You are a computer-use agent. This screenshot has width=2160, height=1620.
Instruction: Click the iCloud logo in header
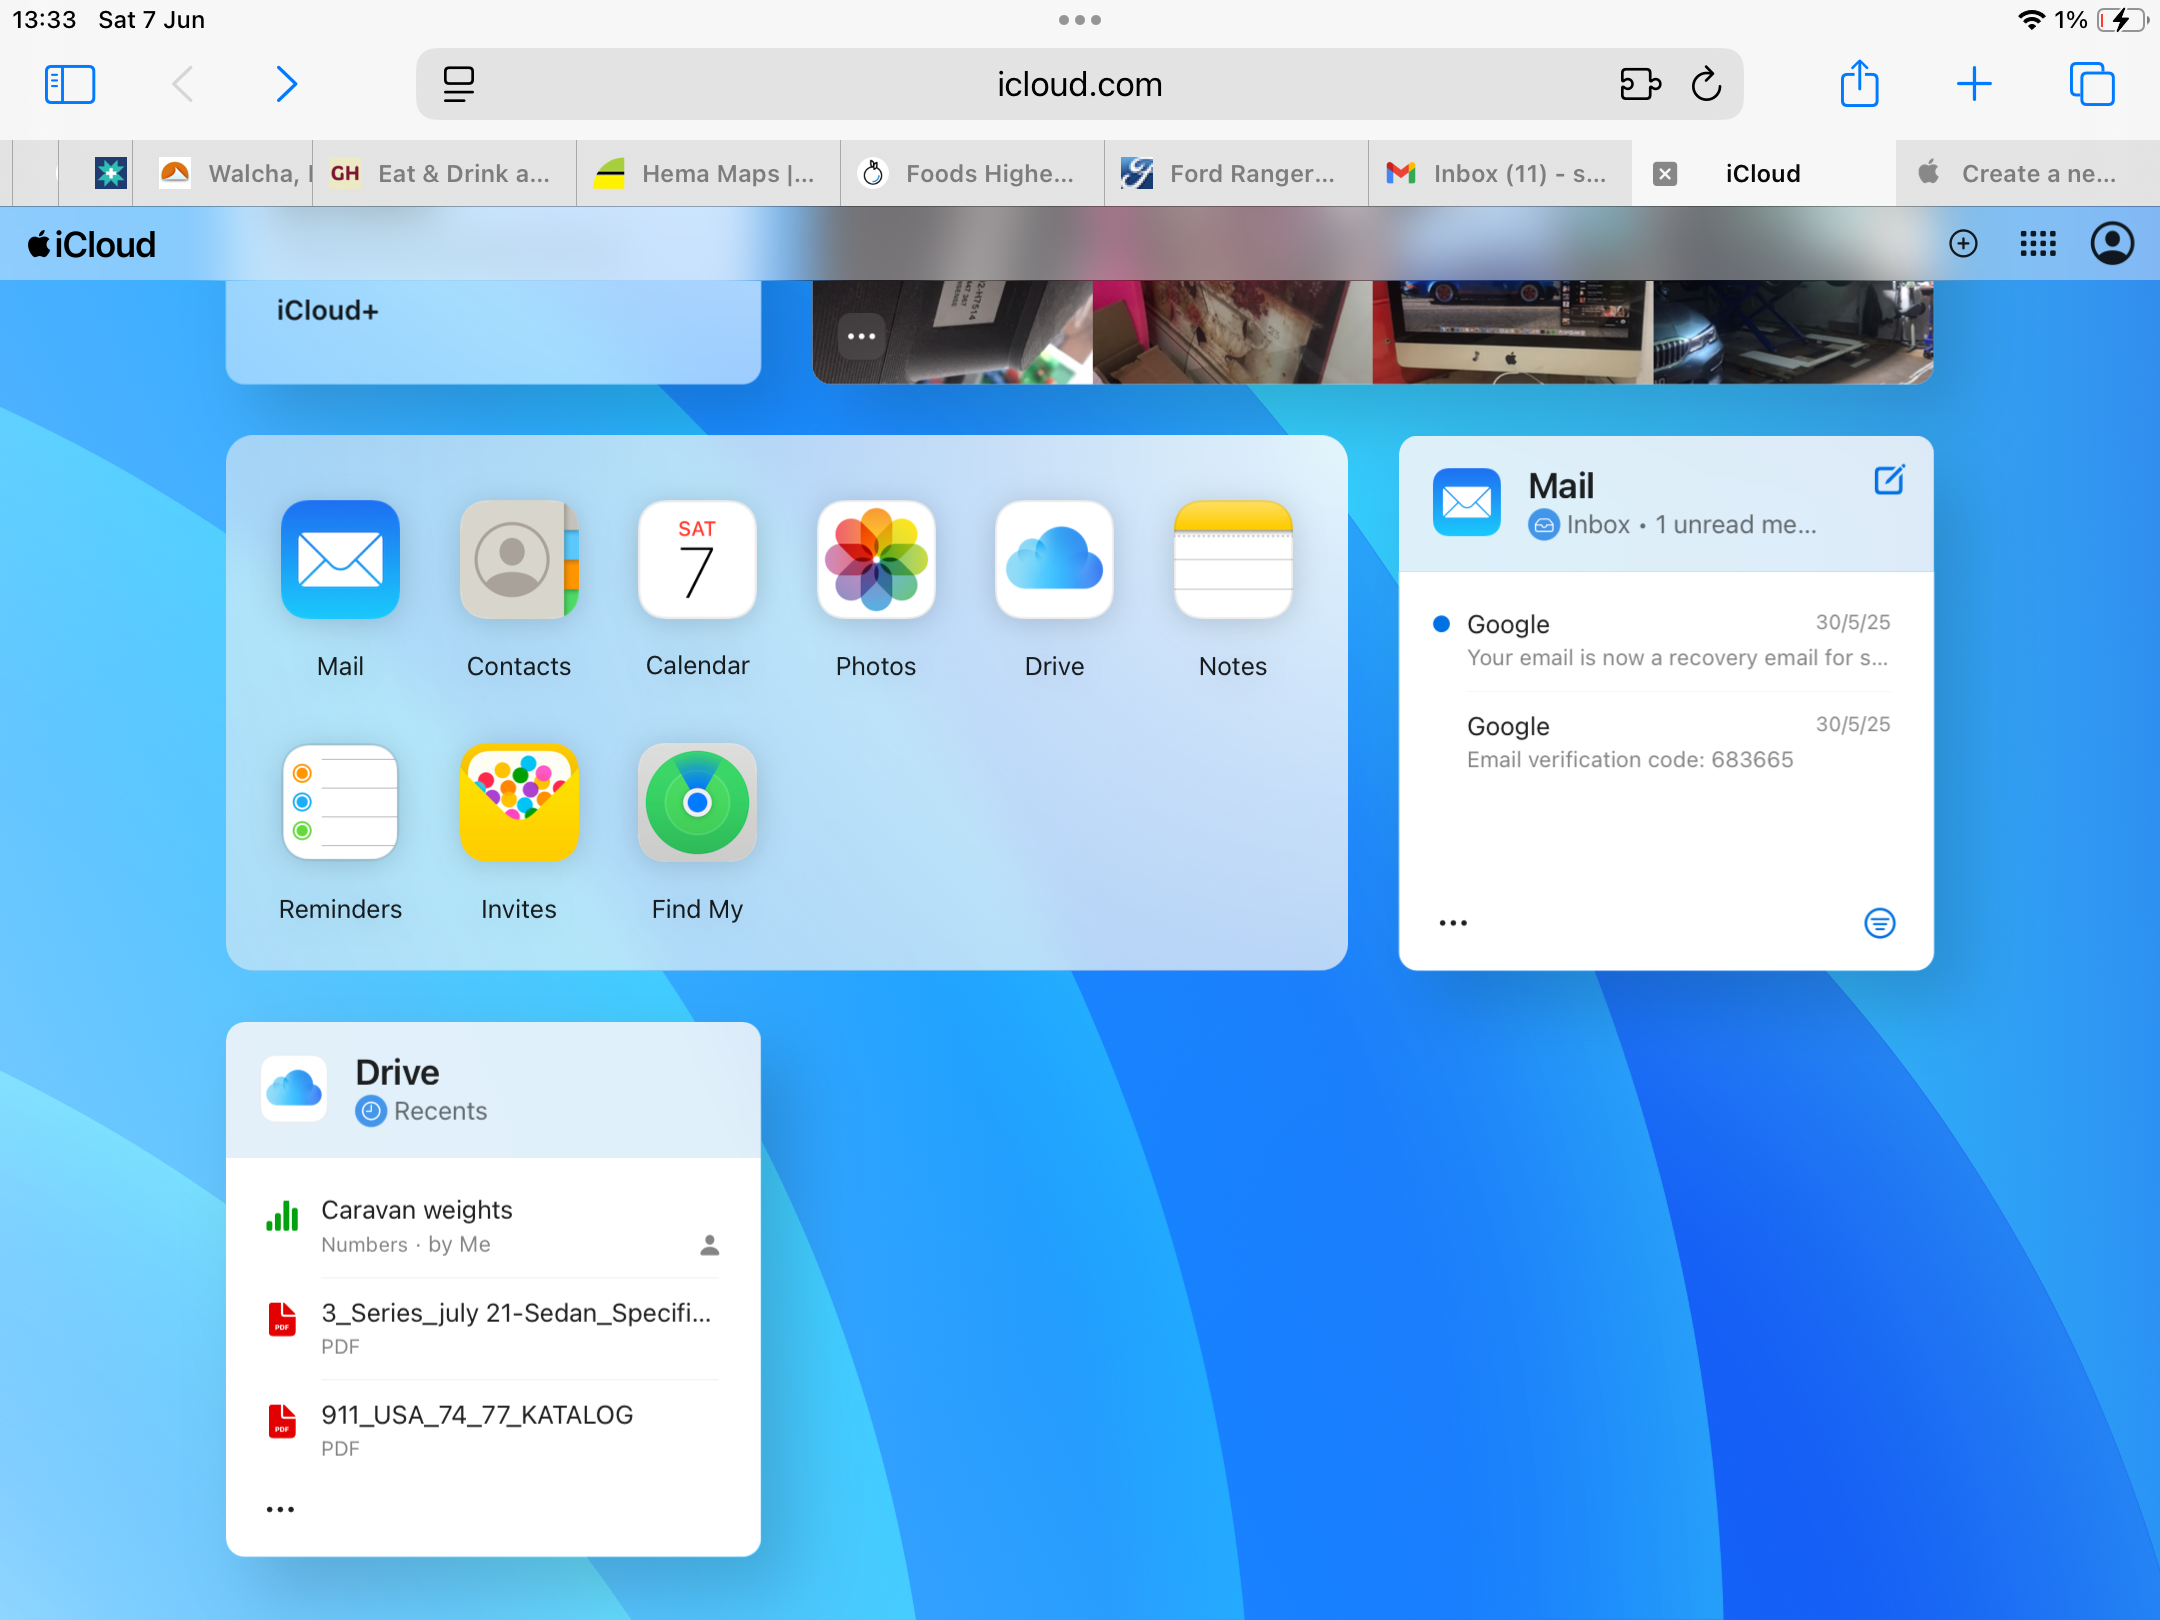tap(92, 244)
